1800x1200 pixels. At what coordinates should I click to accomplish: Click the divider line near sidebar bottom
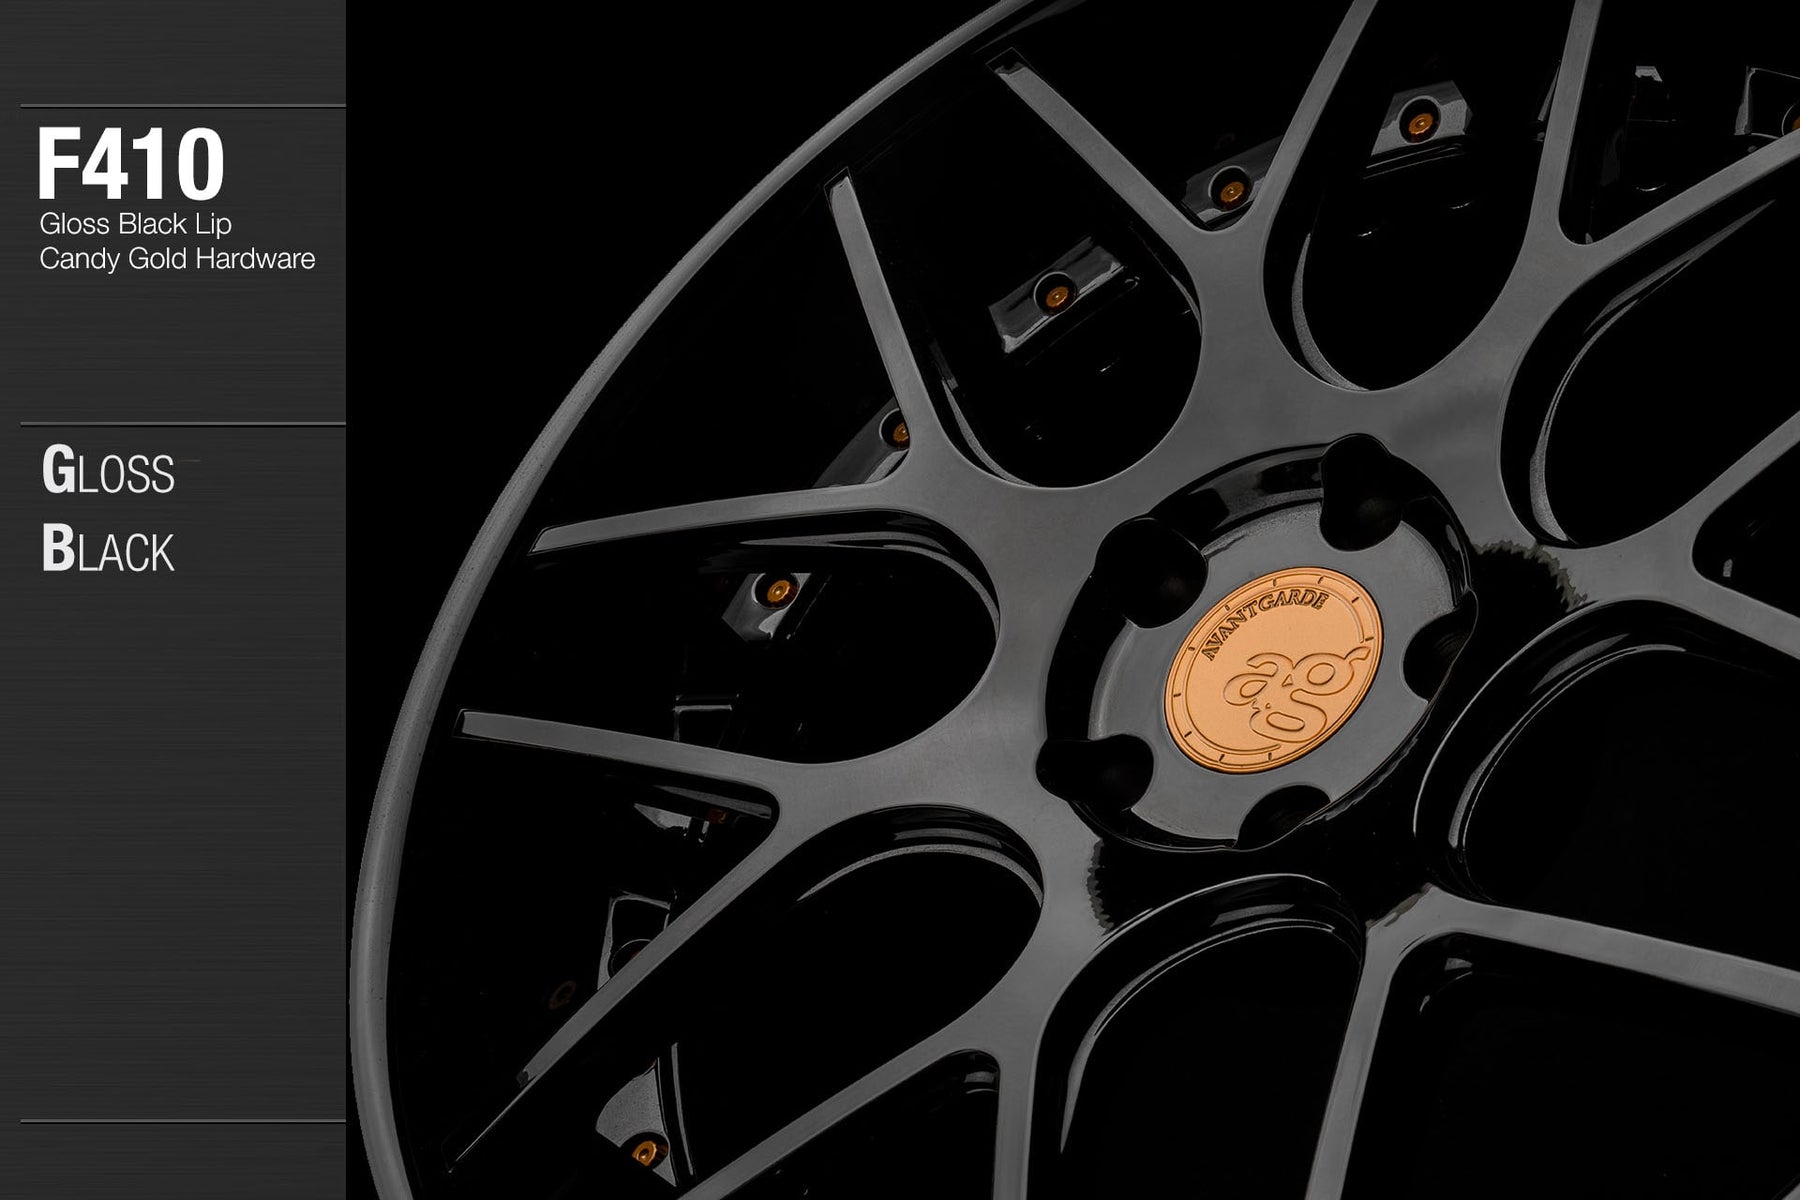182,1121
